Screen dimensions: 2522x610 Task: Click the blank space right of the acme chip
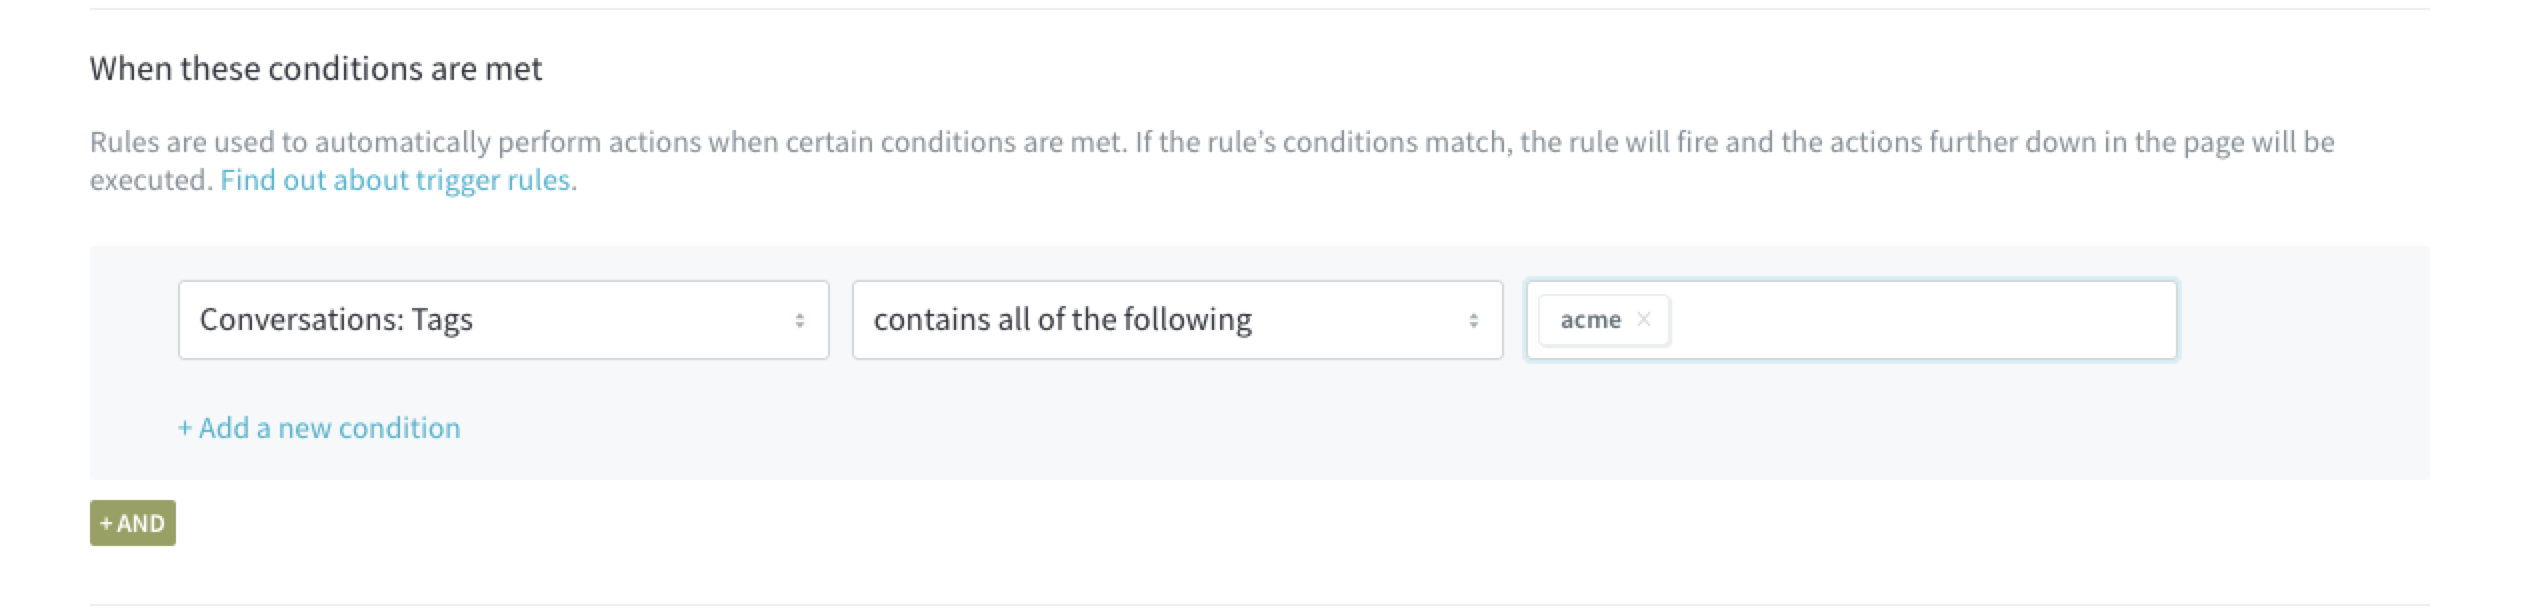tap(1920, 320)
